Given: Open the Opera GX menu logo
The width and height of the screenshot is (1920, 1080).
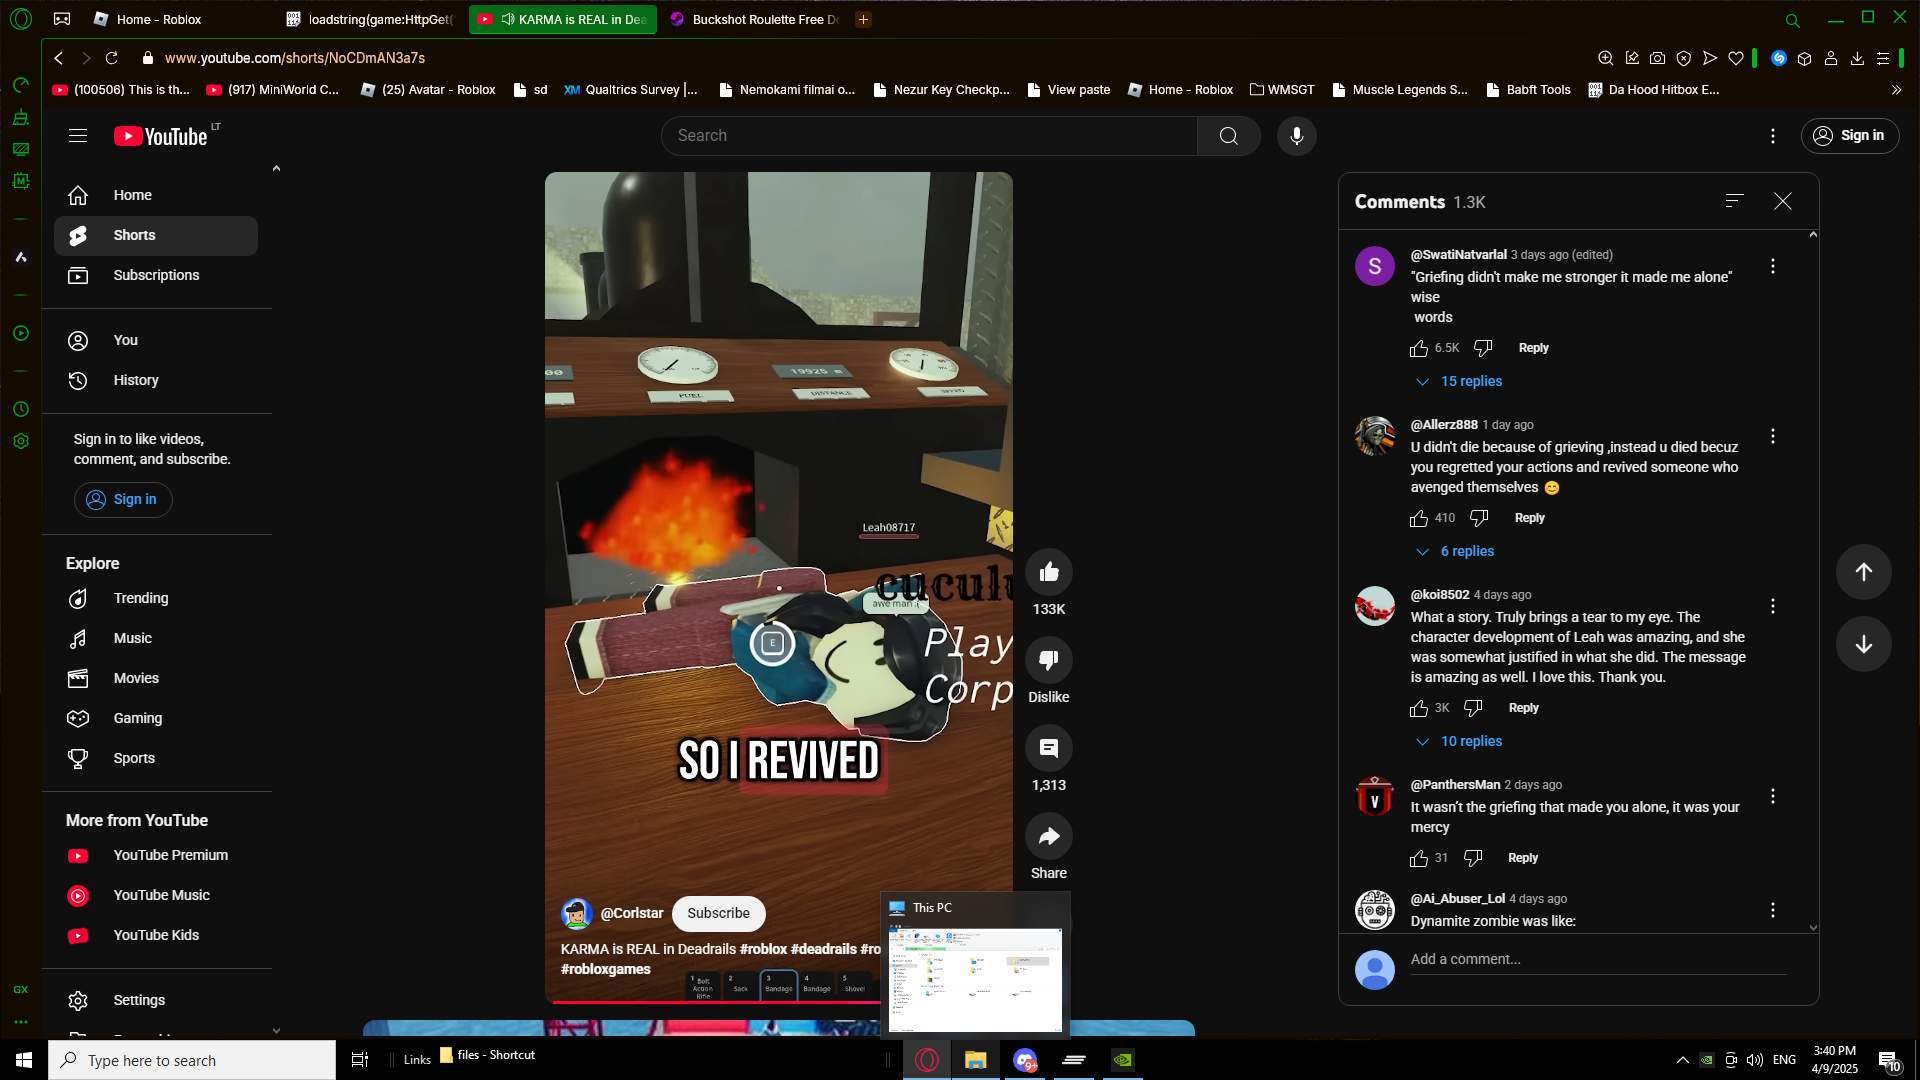Looking at the screenshot, I should (x=21, y=18).
